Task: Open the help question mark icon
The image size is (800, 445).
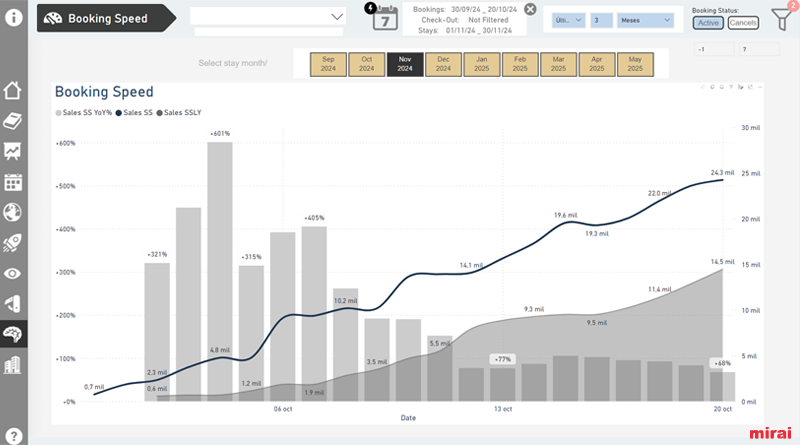Action: pyautogui.click(x=13, y=435)
